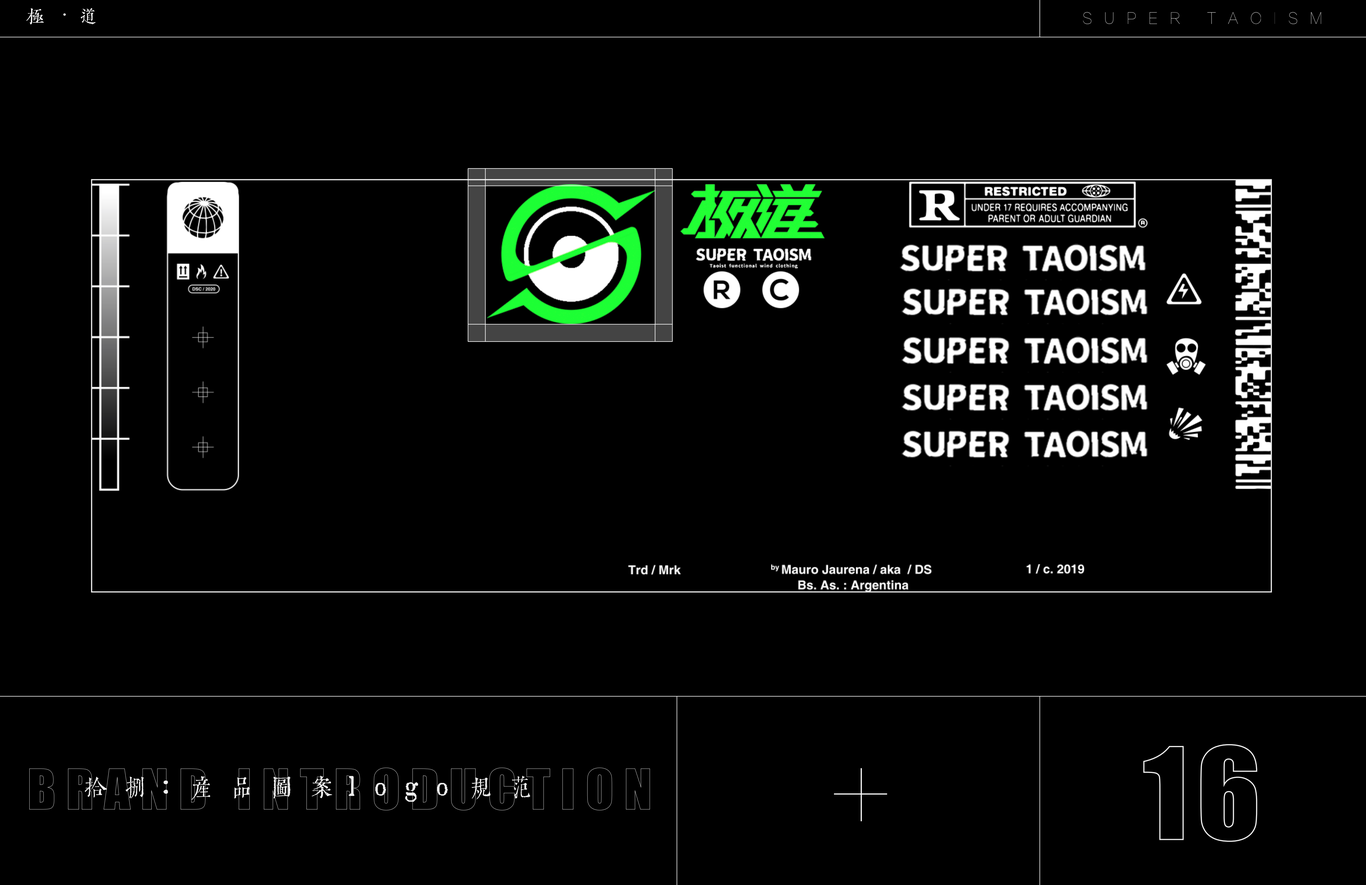This screenshot has height=885, width=1366.
Task: Click SUPER TAOISM line beside the gas mask
Action: (1024, 351)
